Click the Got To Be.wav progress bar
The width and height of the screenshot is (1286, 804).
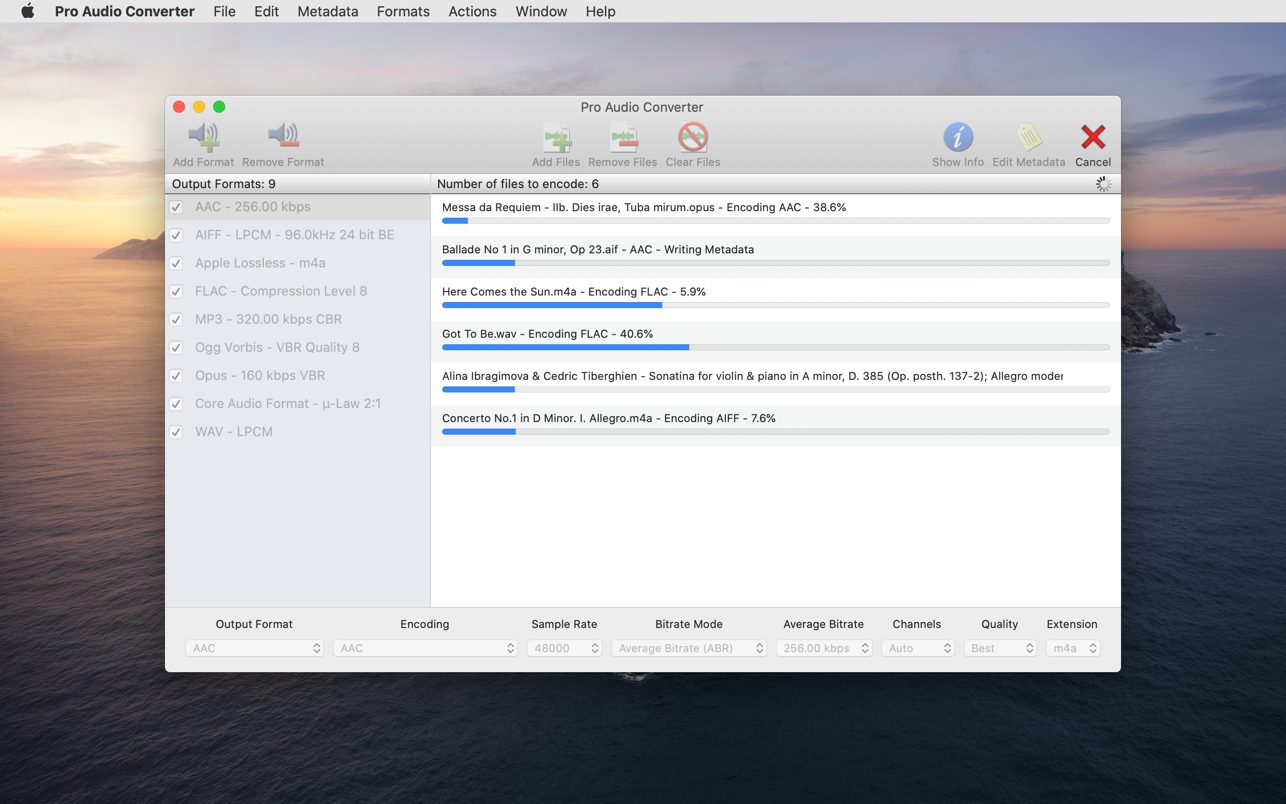[x=775, y=347]
